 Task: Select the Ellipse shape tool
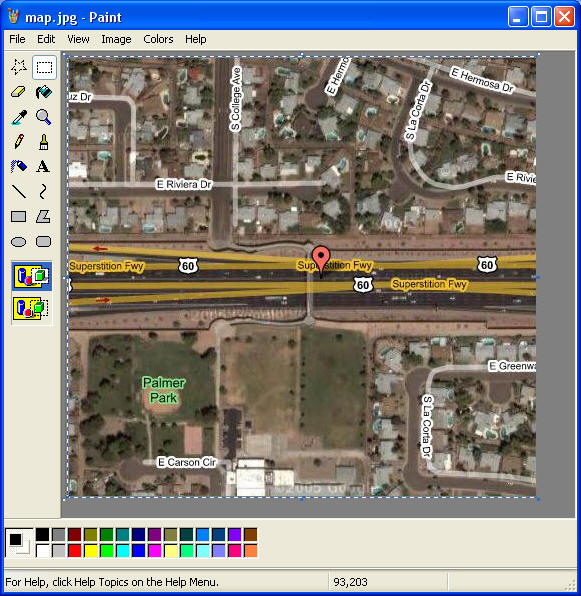tap(19, 241)
